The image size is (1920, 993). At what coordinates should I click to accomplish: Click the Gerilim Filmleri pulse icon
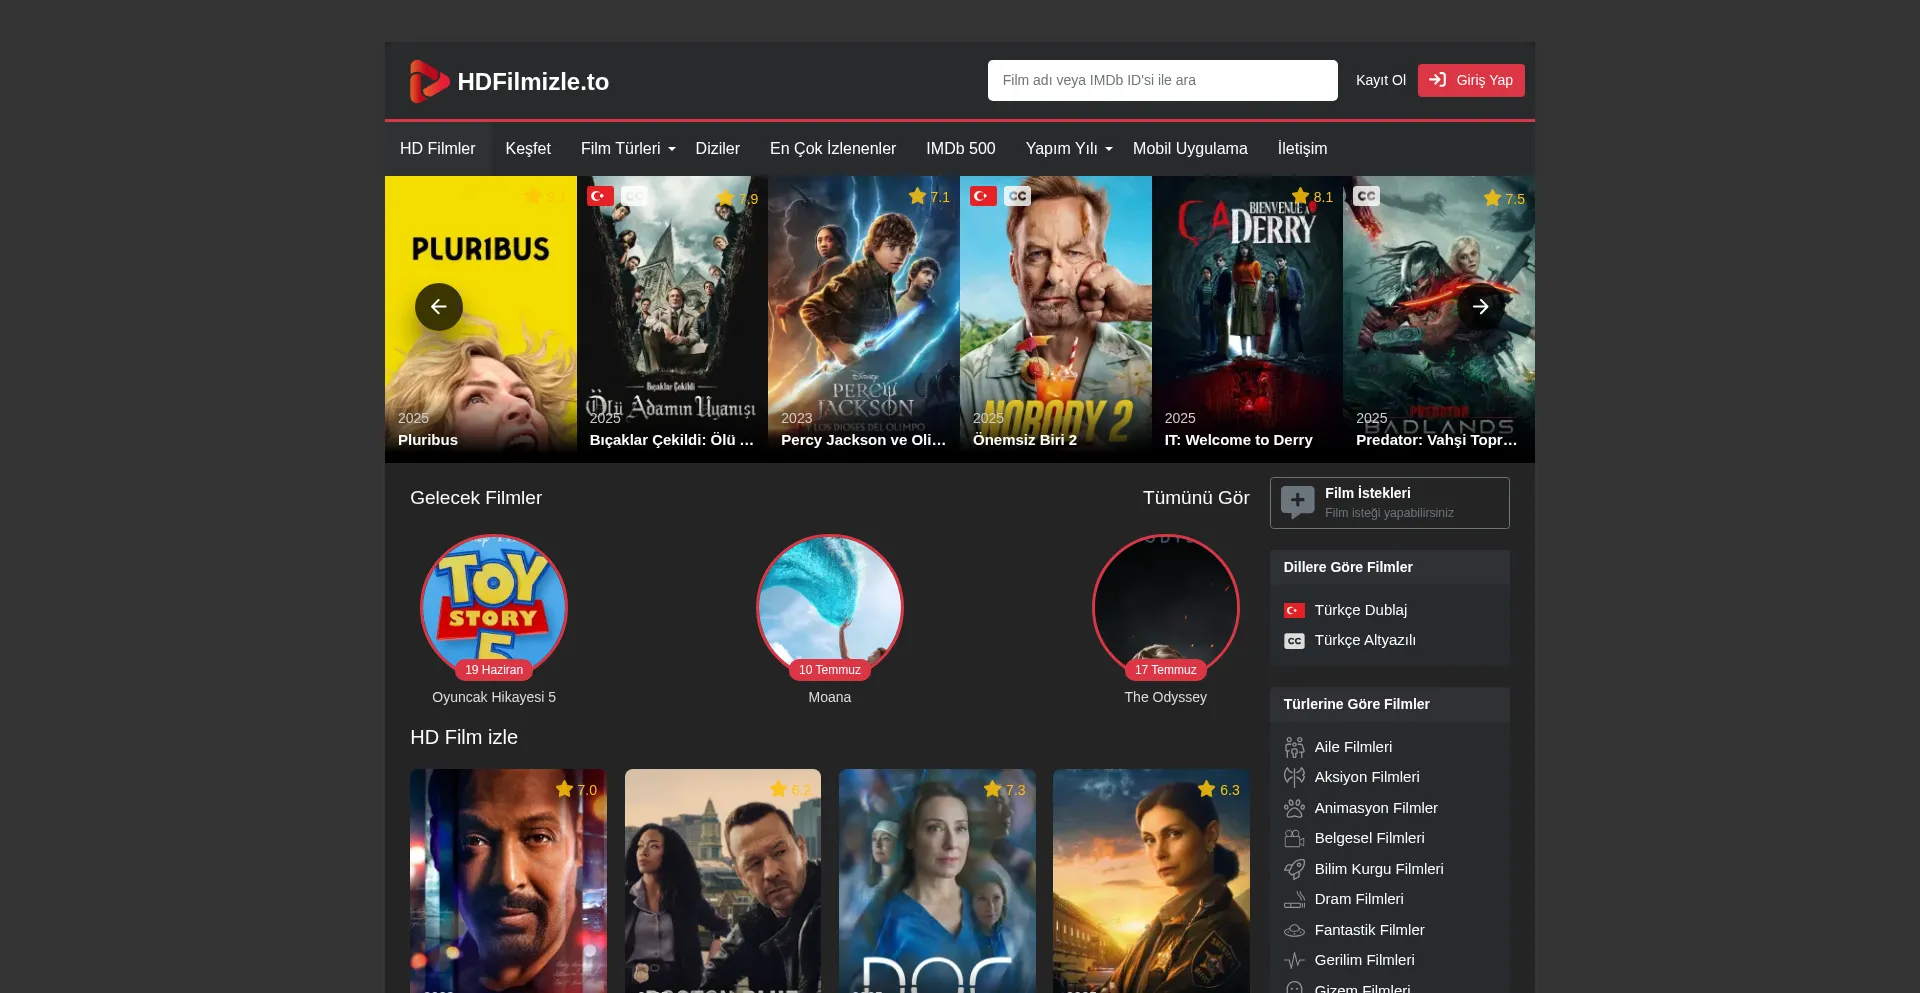click(1294, 960)
